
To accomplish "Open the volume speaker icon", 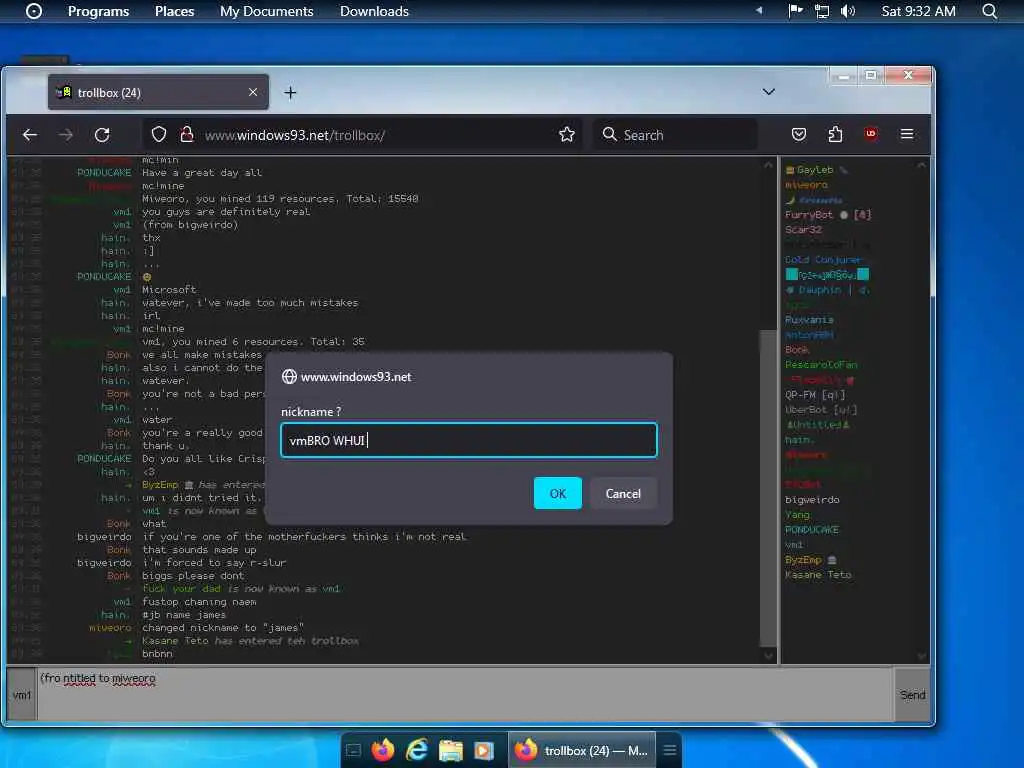I will (848, 11).
